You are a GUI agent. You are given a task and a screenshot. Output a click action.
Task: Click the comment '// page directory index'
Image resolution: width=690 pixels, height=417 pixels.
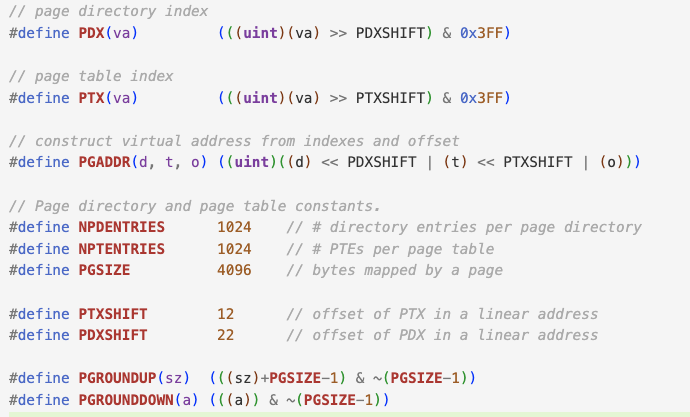[x=108, y=11]
